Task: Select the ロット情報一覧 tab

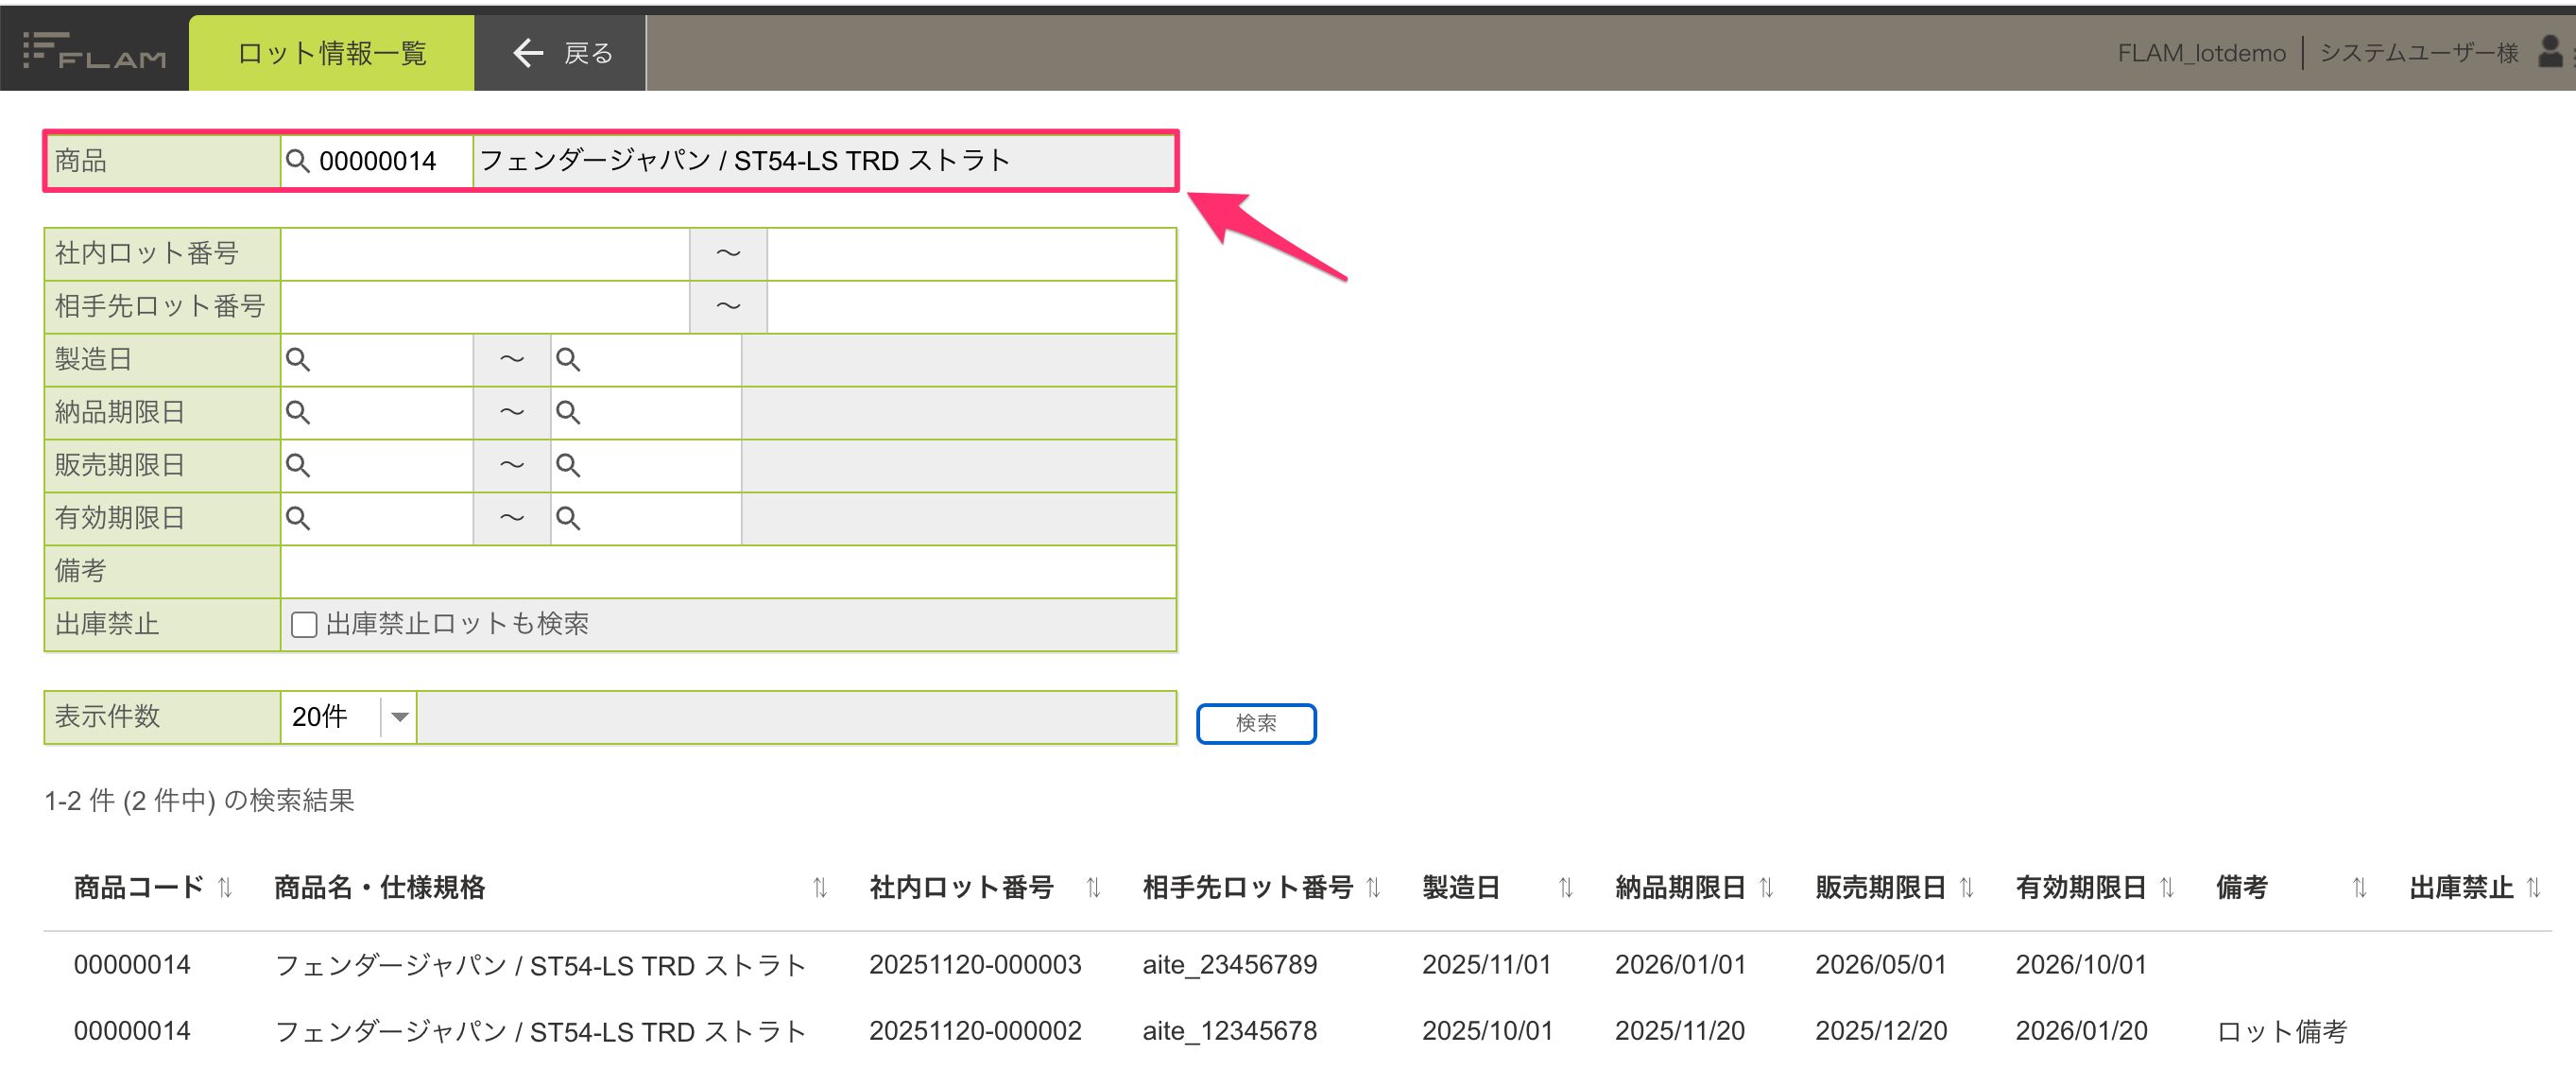Action: 331,53
